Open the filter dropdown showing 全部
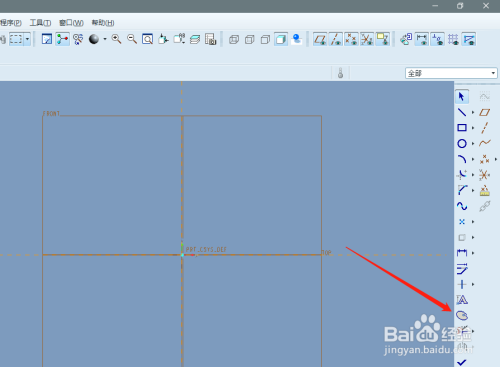 (x=451, y=73)
